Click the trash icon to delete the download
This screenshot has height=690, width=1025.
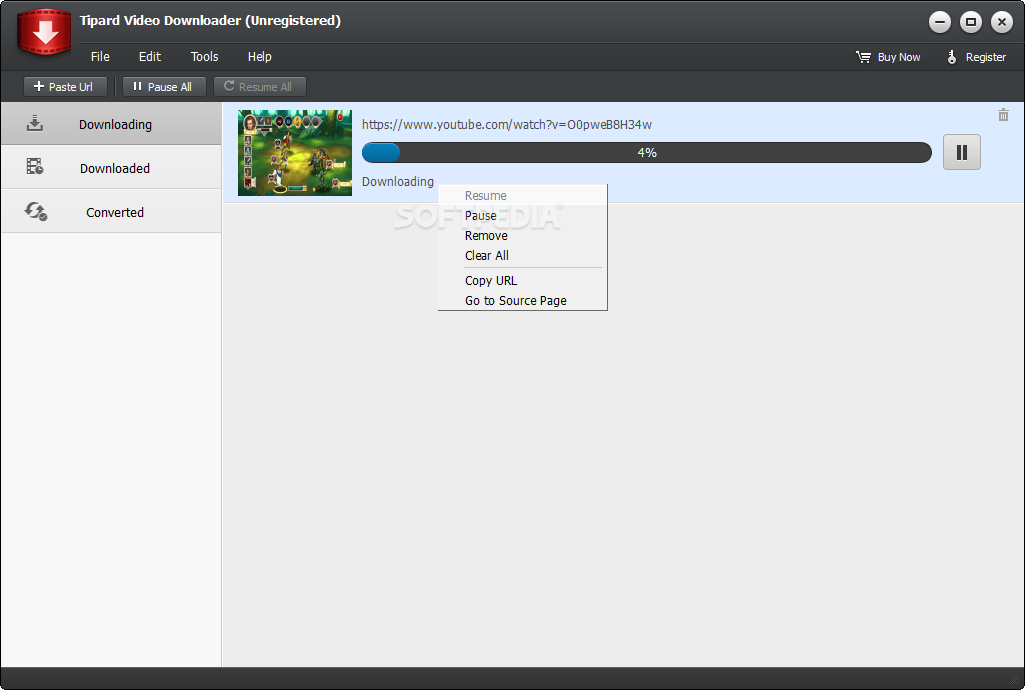pos(1003,115)
